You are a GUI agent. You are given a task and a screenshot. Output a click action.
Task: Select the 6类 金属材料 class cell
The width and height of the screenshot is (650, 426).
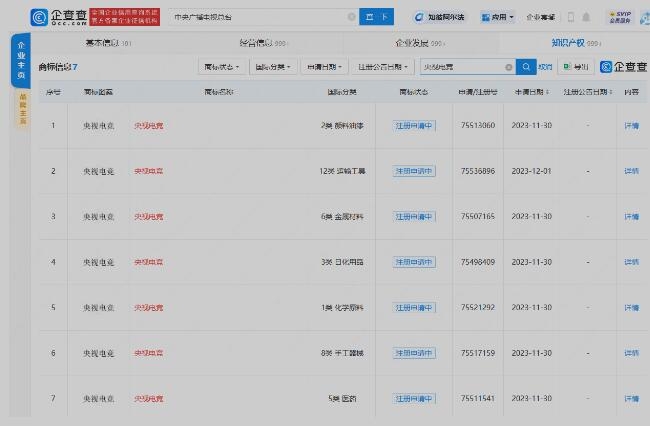(342, 217)
